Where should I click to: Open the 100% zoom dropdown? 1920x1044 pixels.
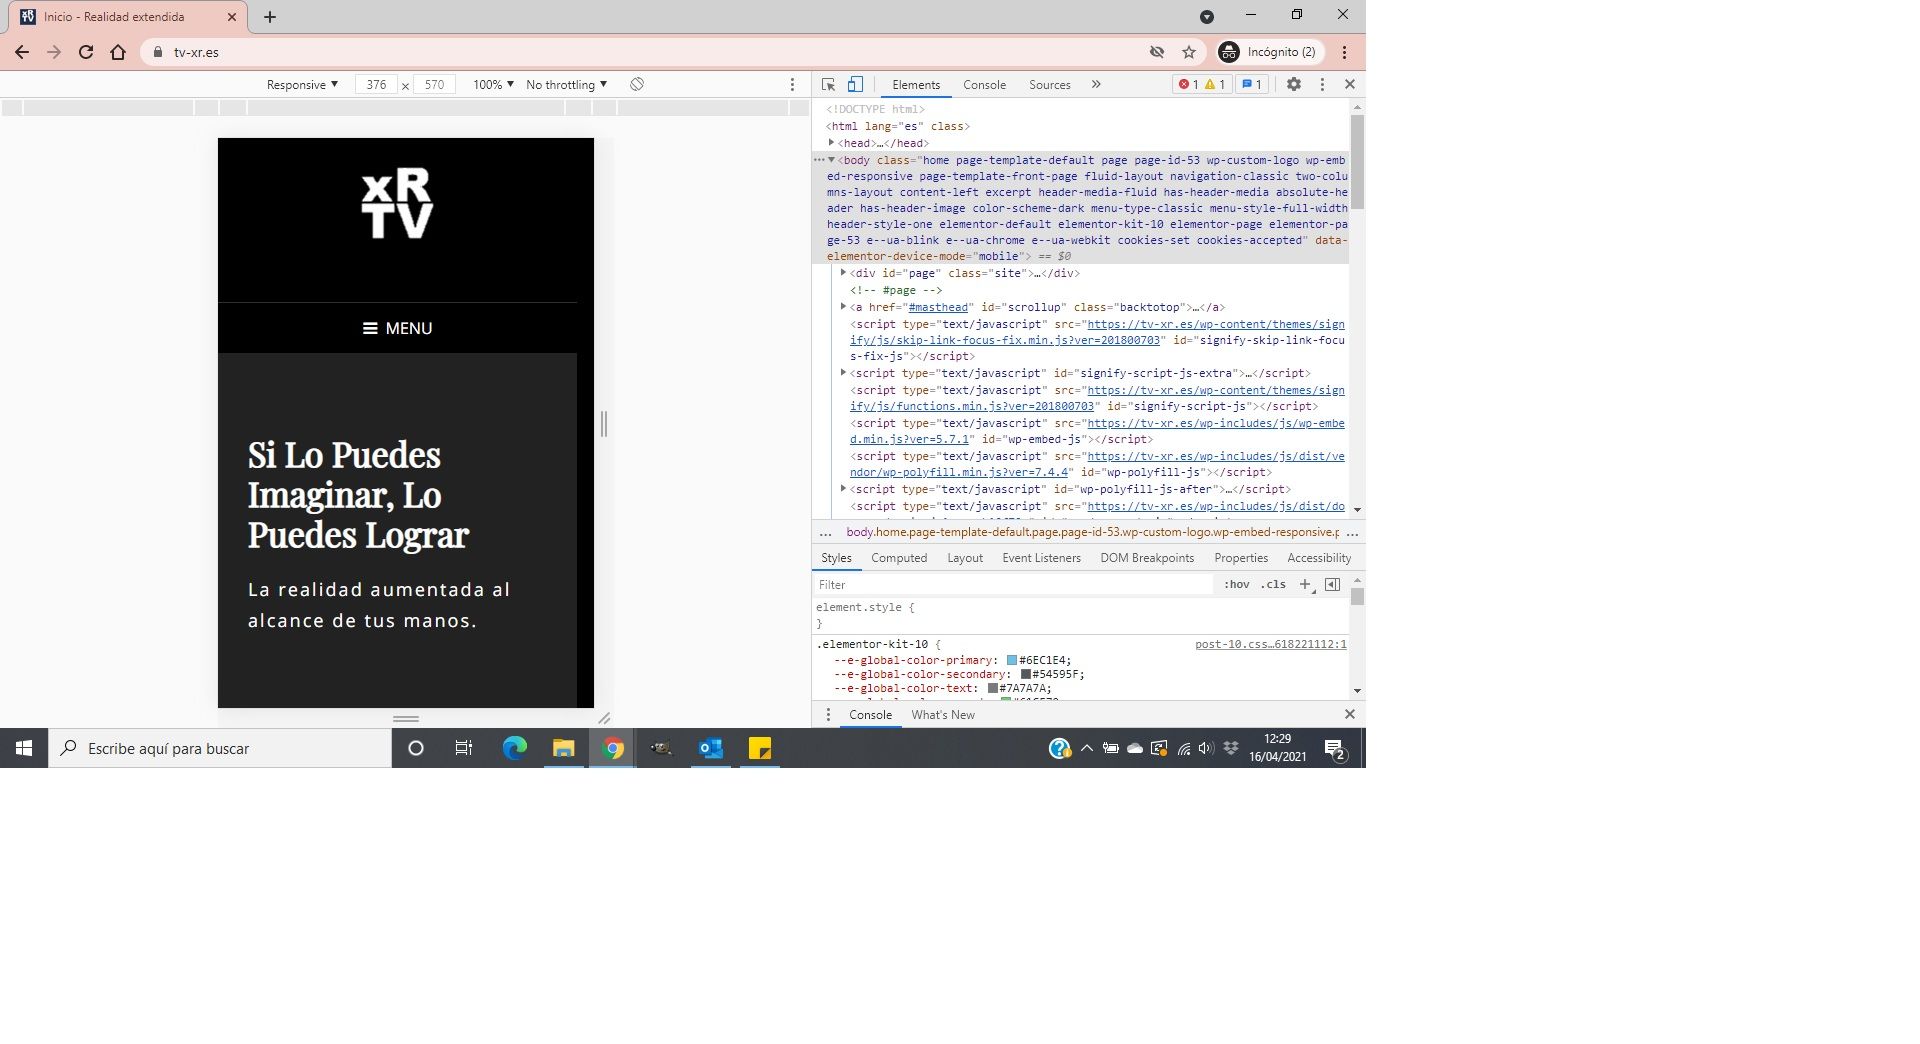(493, 85)
